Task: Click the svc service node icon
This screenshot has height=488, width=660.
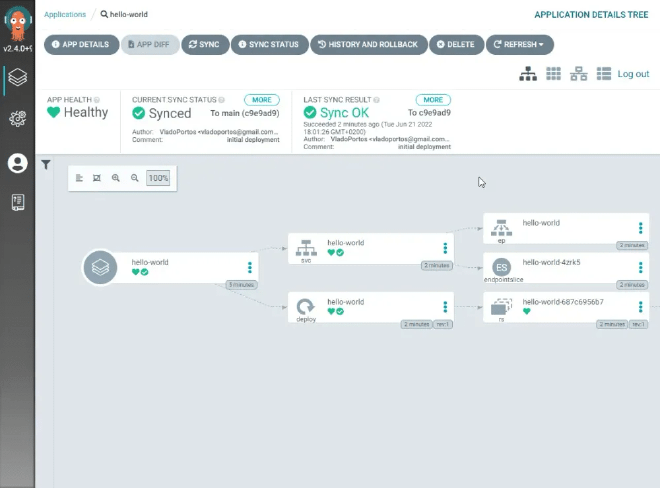Action: [x=306, y=248]
